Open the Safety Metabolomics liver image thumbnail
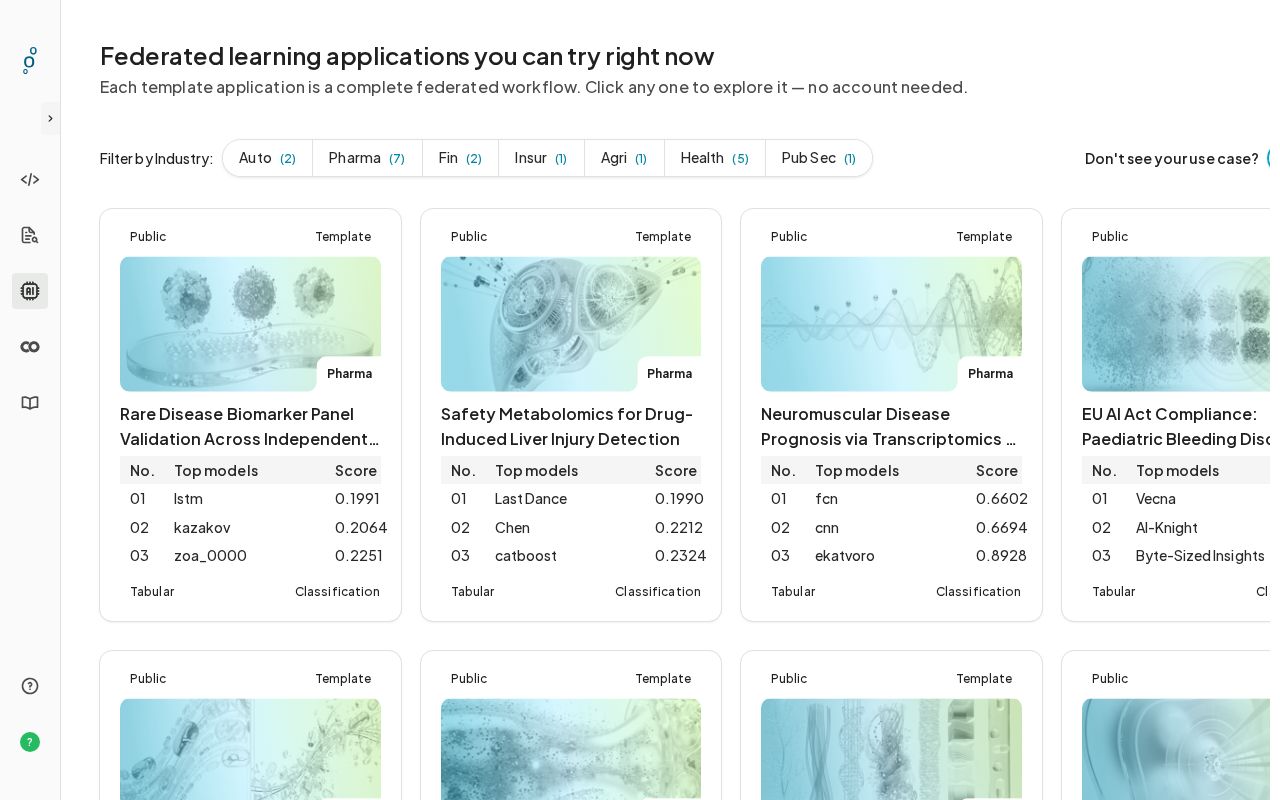This screenshot has height=800, width=1280. [571, 324]
